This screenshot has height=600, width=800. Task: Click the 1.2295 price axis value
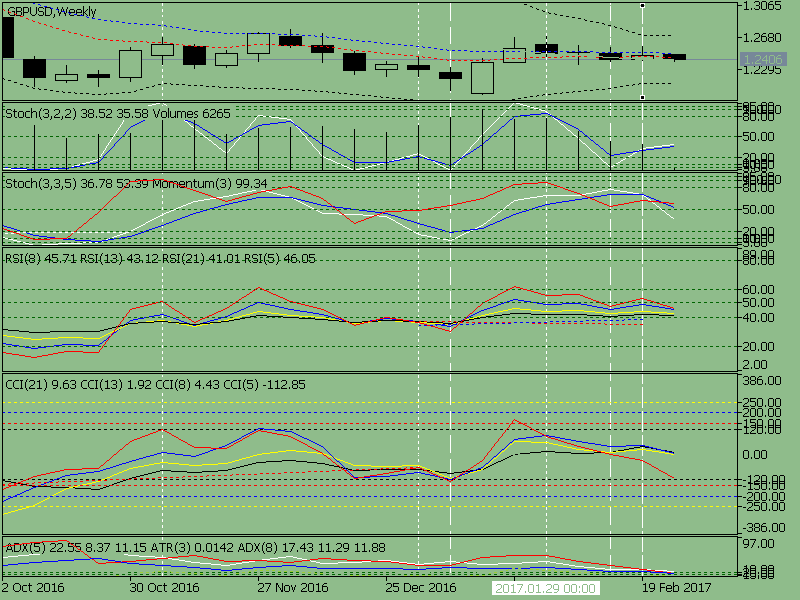pyautogui.click(x=762, y=69)
